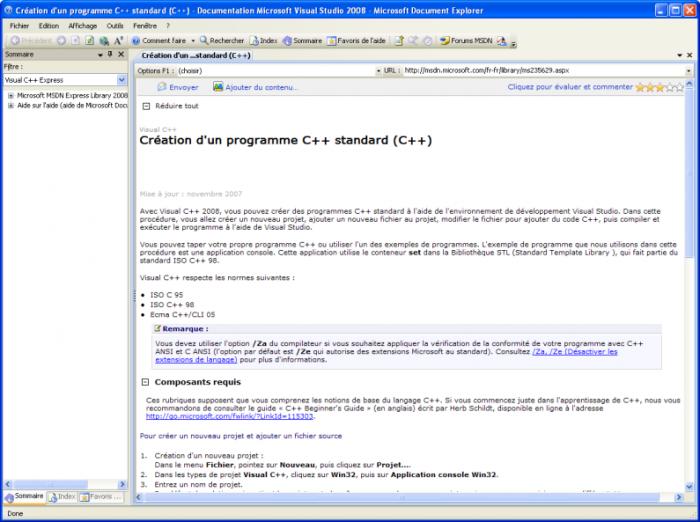Open the Affichage menu
Image resolution: width=700 pixels, height=522 pixels.
coord(83,26)
